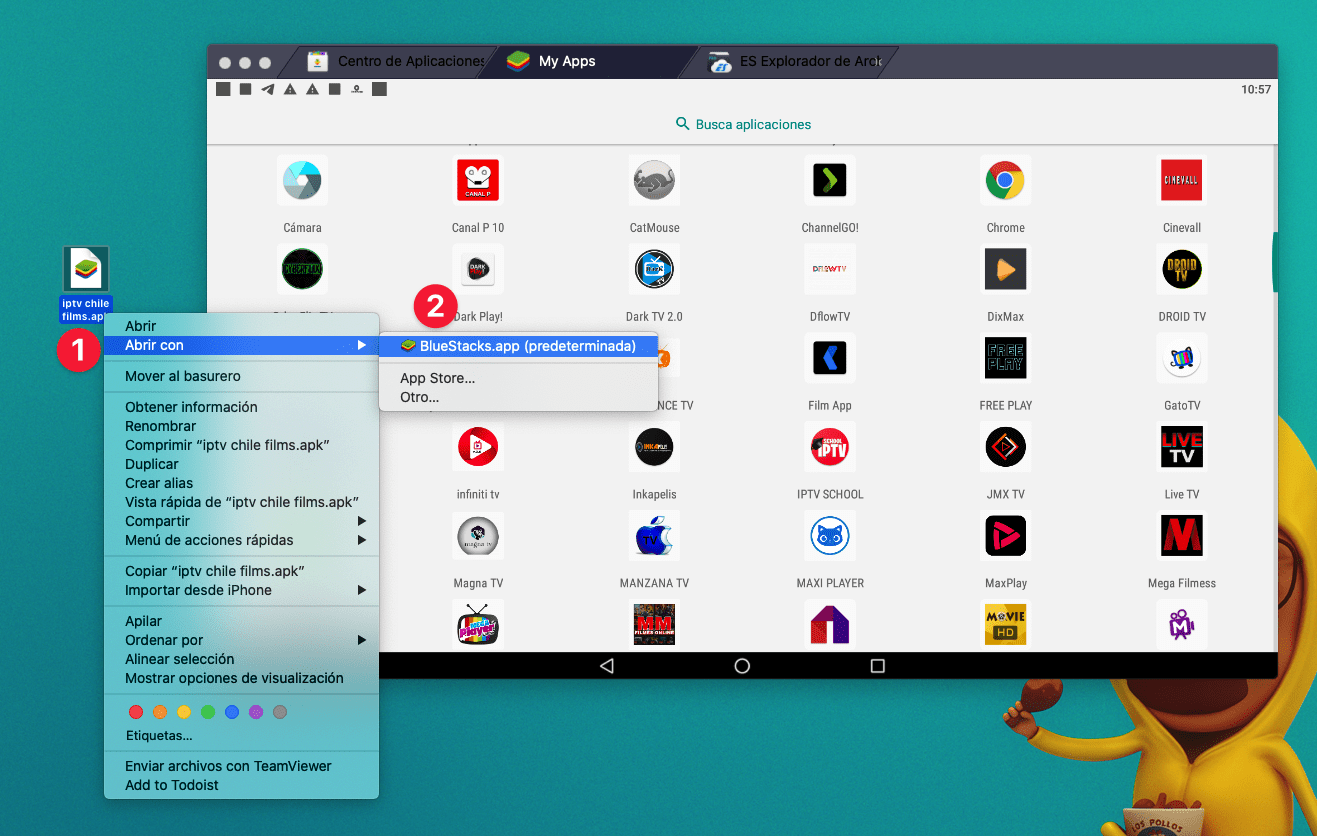Click the apps list scrollbar handle

[x=1275, y=262]
